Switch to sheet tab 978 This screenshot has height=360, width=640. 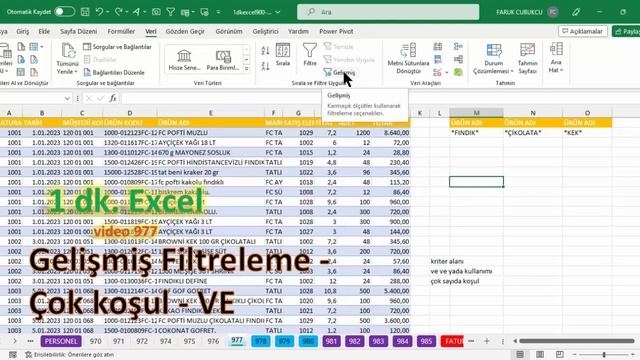pos(260,341)
